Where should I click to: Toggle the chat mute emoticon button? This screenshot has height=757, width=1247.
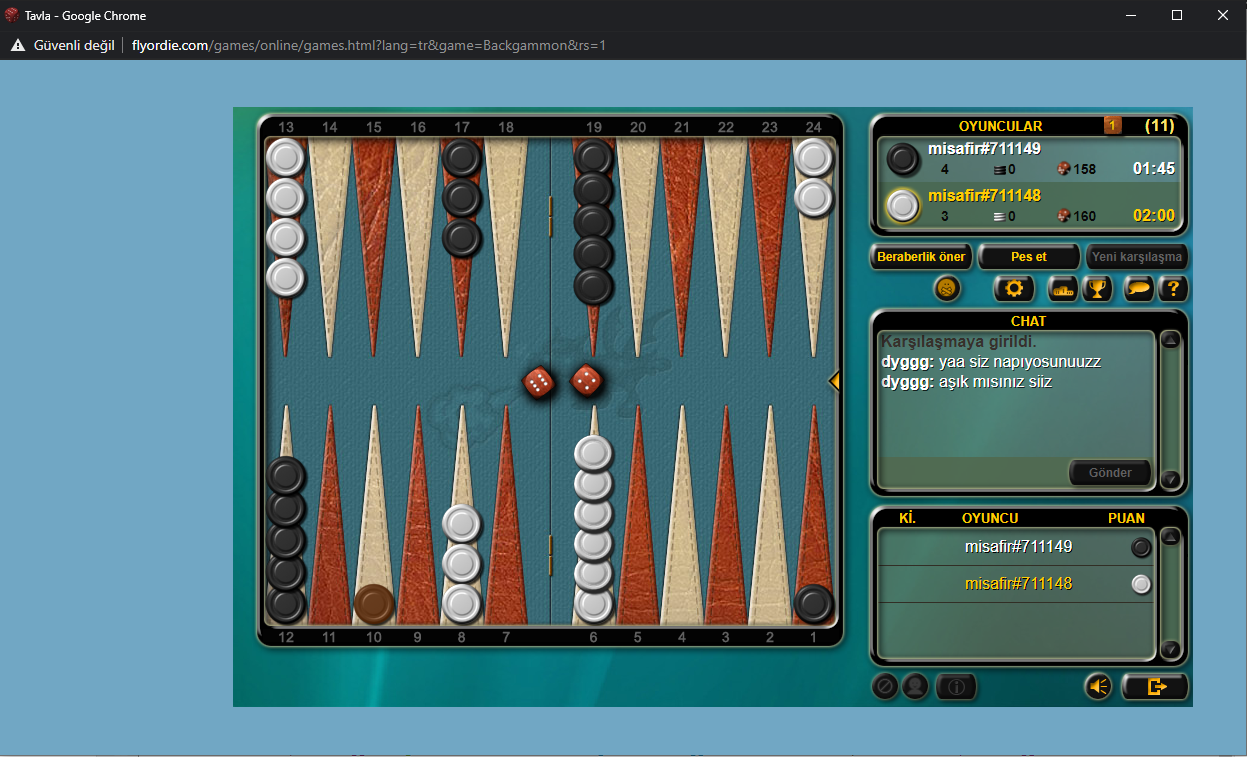click(947, 289)
